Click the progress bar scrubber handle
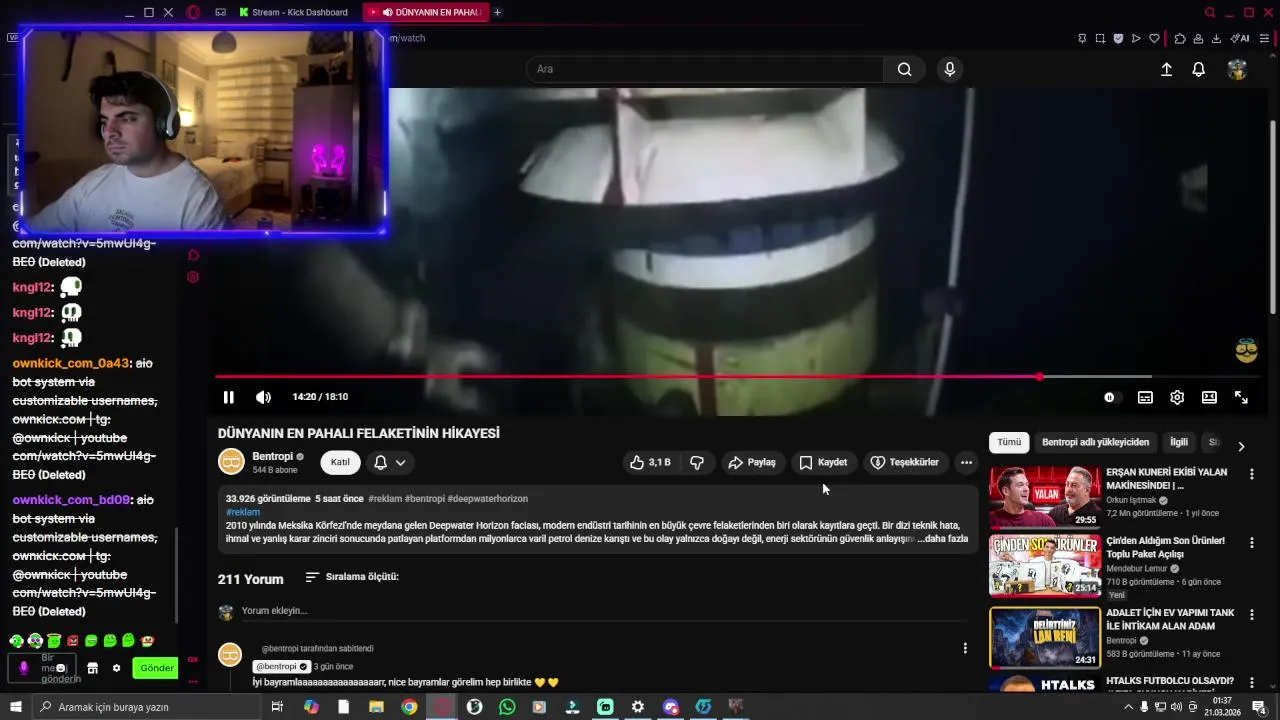This screenshot has height=720, width=1280. click(x=1040, y=377)
